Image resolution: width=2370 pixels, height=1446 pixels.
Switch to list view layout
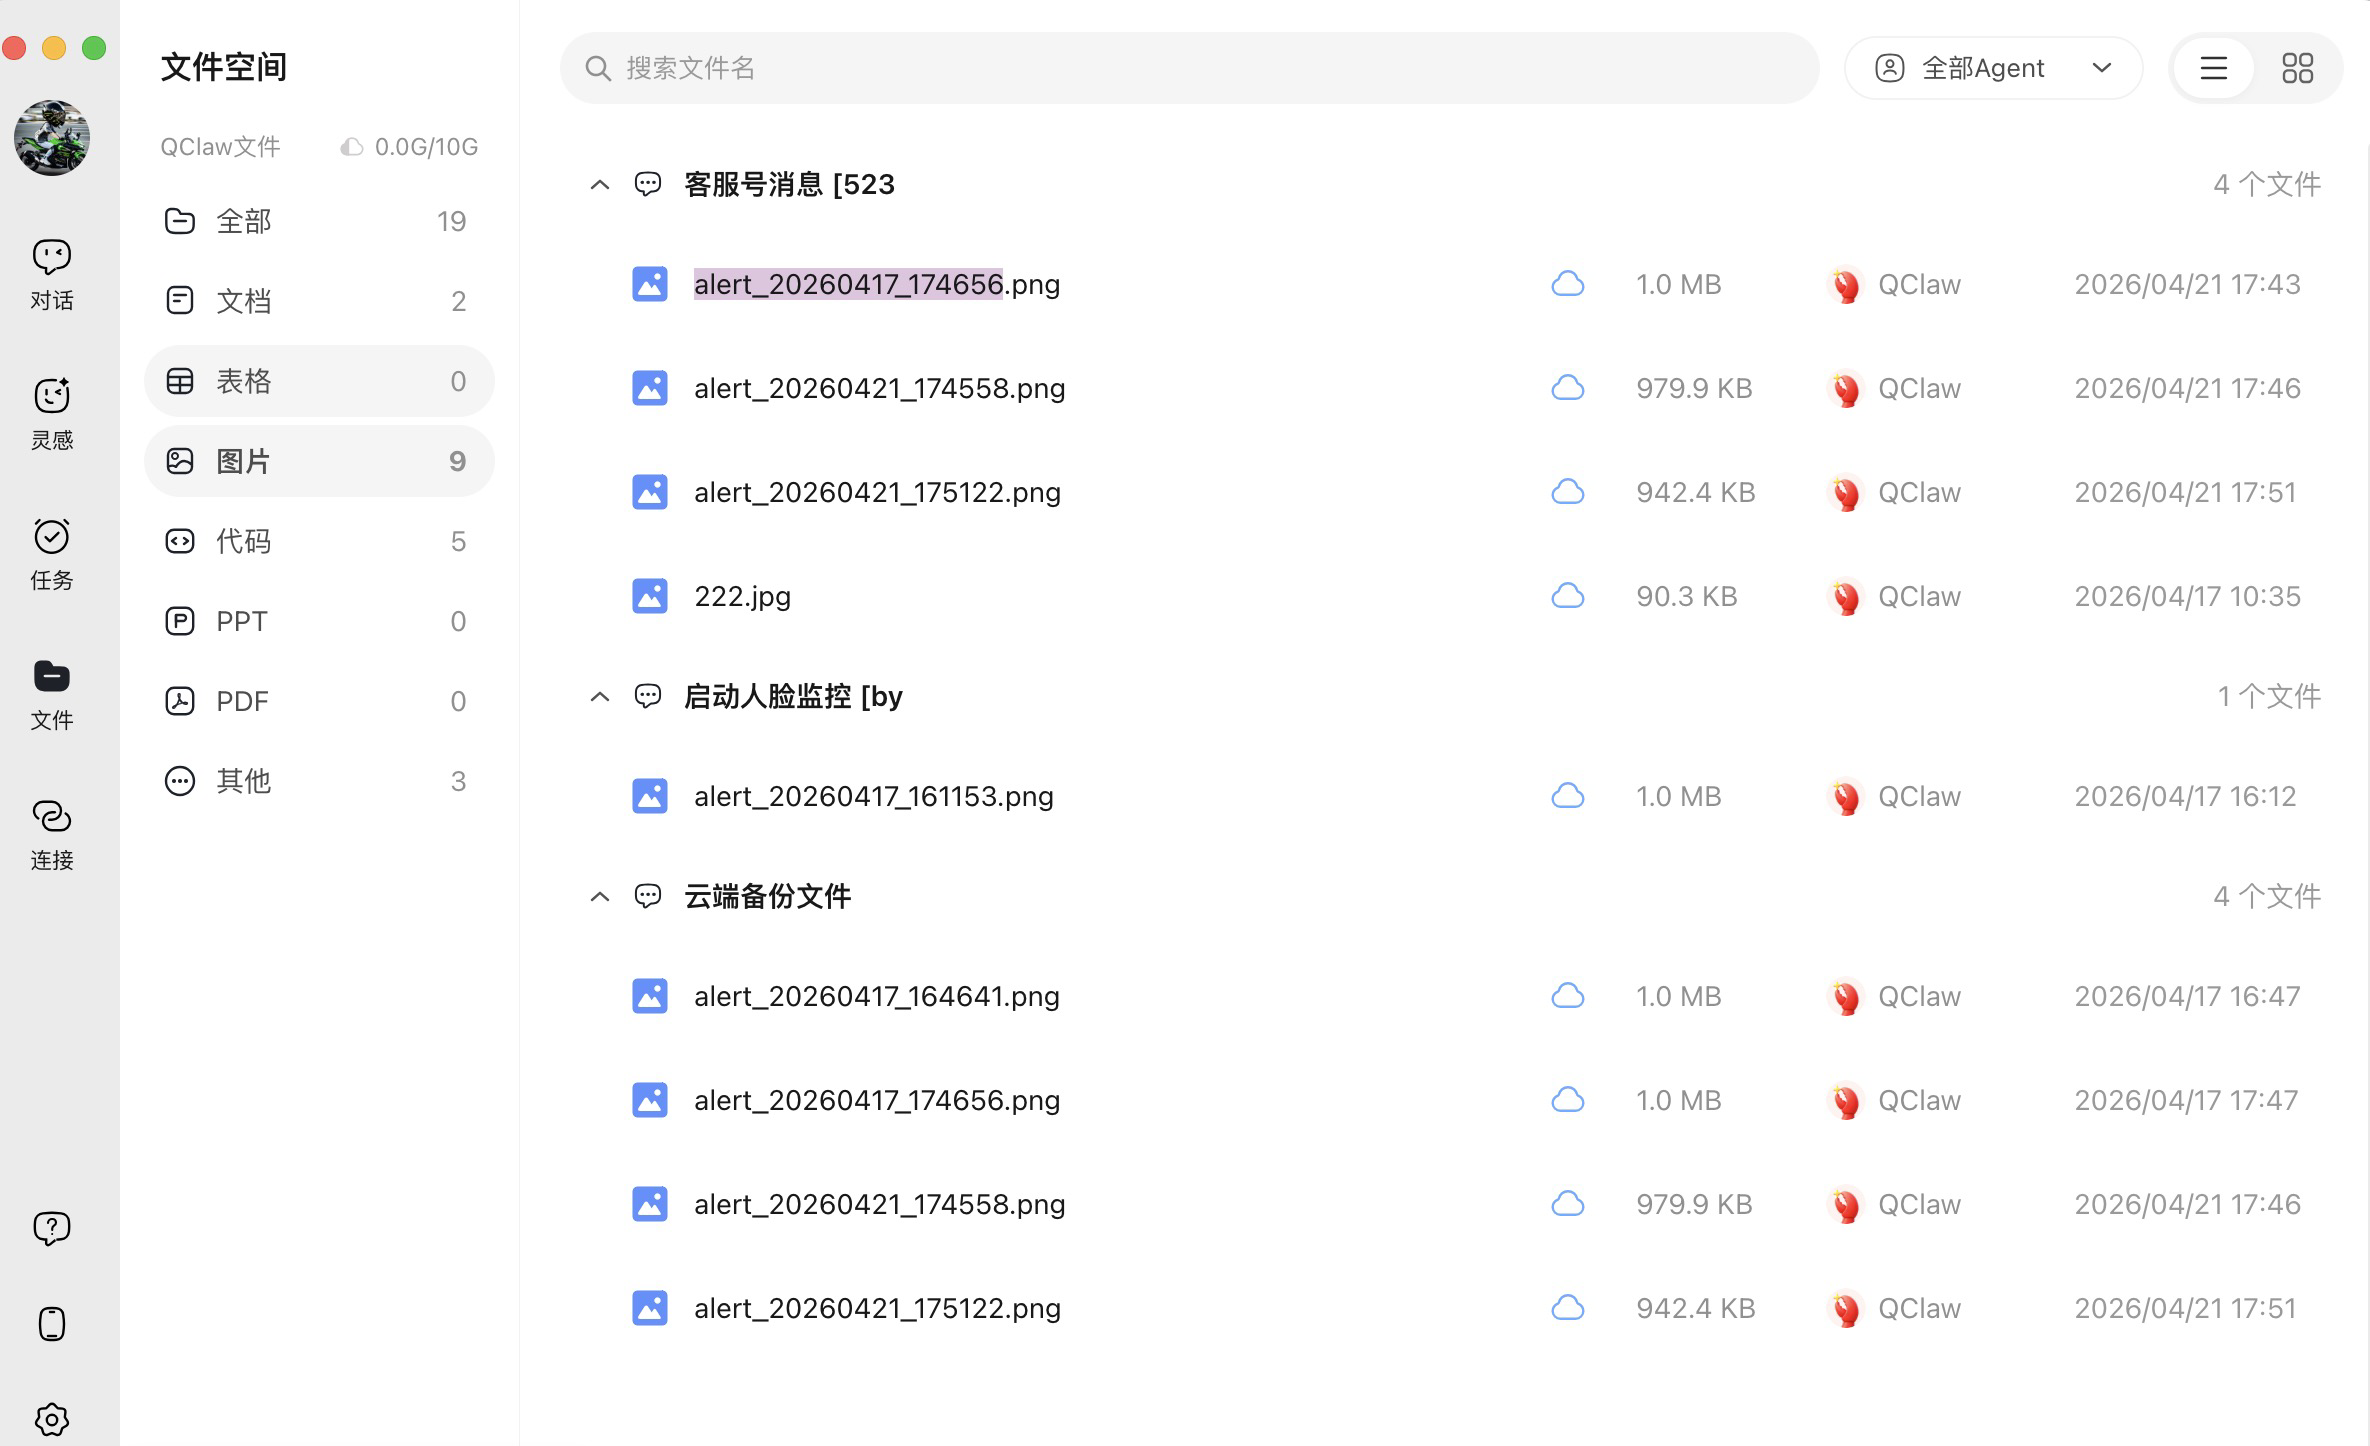[x=2213, y=68]
